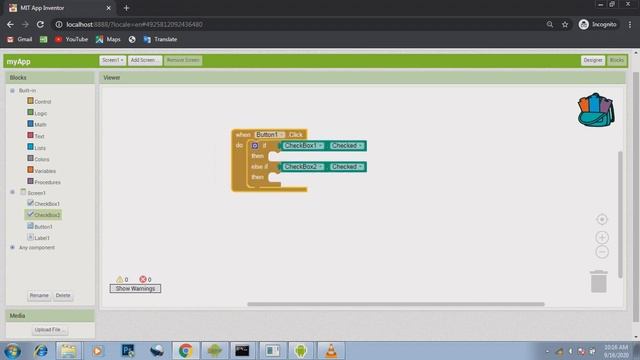Click the Incognito profile indicator
This screenshot has width=640, height=360.
coord(598,24)
